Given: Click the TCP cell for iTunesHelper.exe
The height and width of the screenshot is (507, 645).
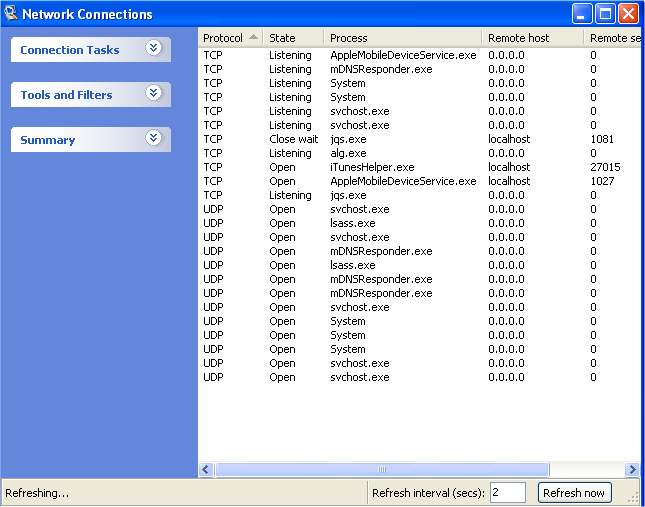Looking at the screenshot, I should pyautogui.click(x=213, y=167).
